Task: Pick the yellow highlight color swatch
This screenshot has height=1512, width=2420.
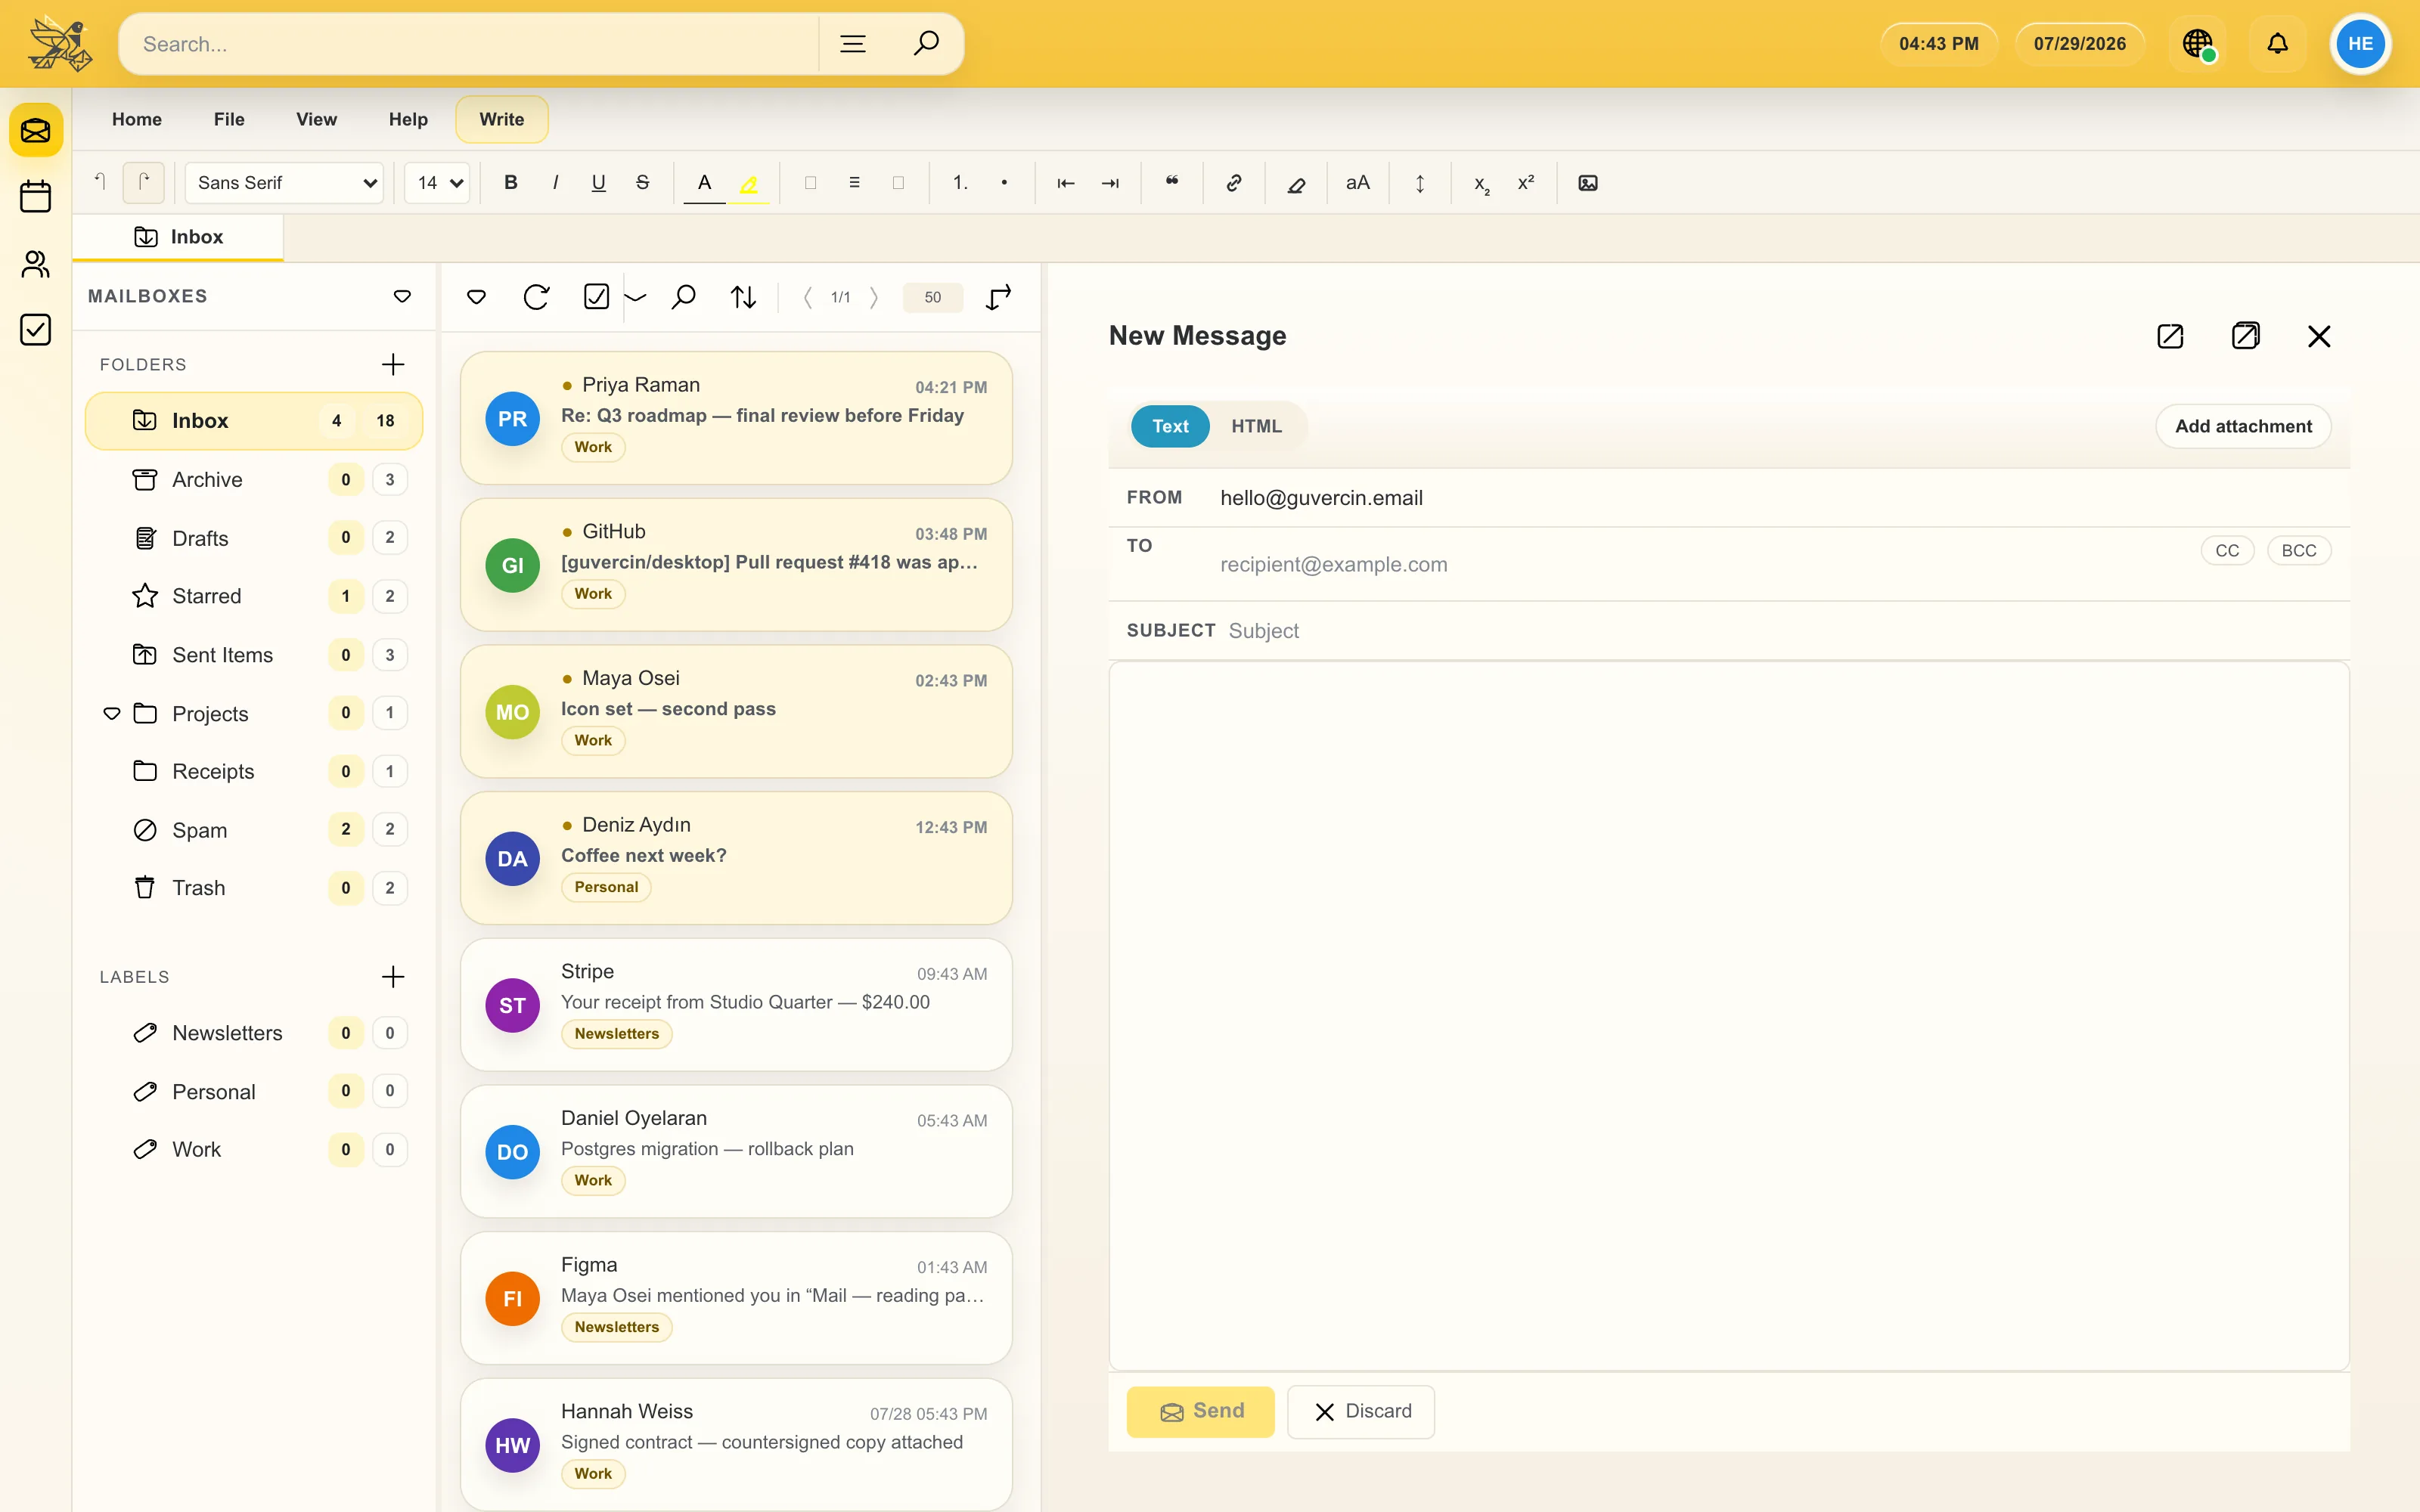Action: click(x=748, y=182)
